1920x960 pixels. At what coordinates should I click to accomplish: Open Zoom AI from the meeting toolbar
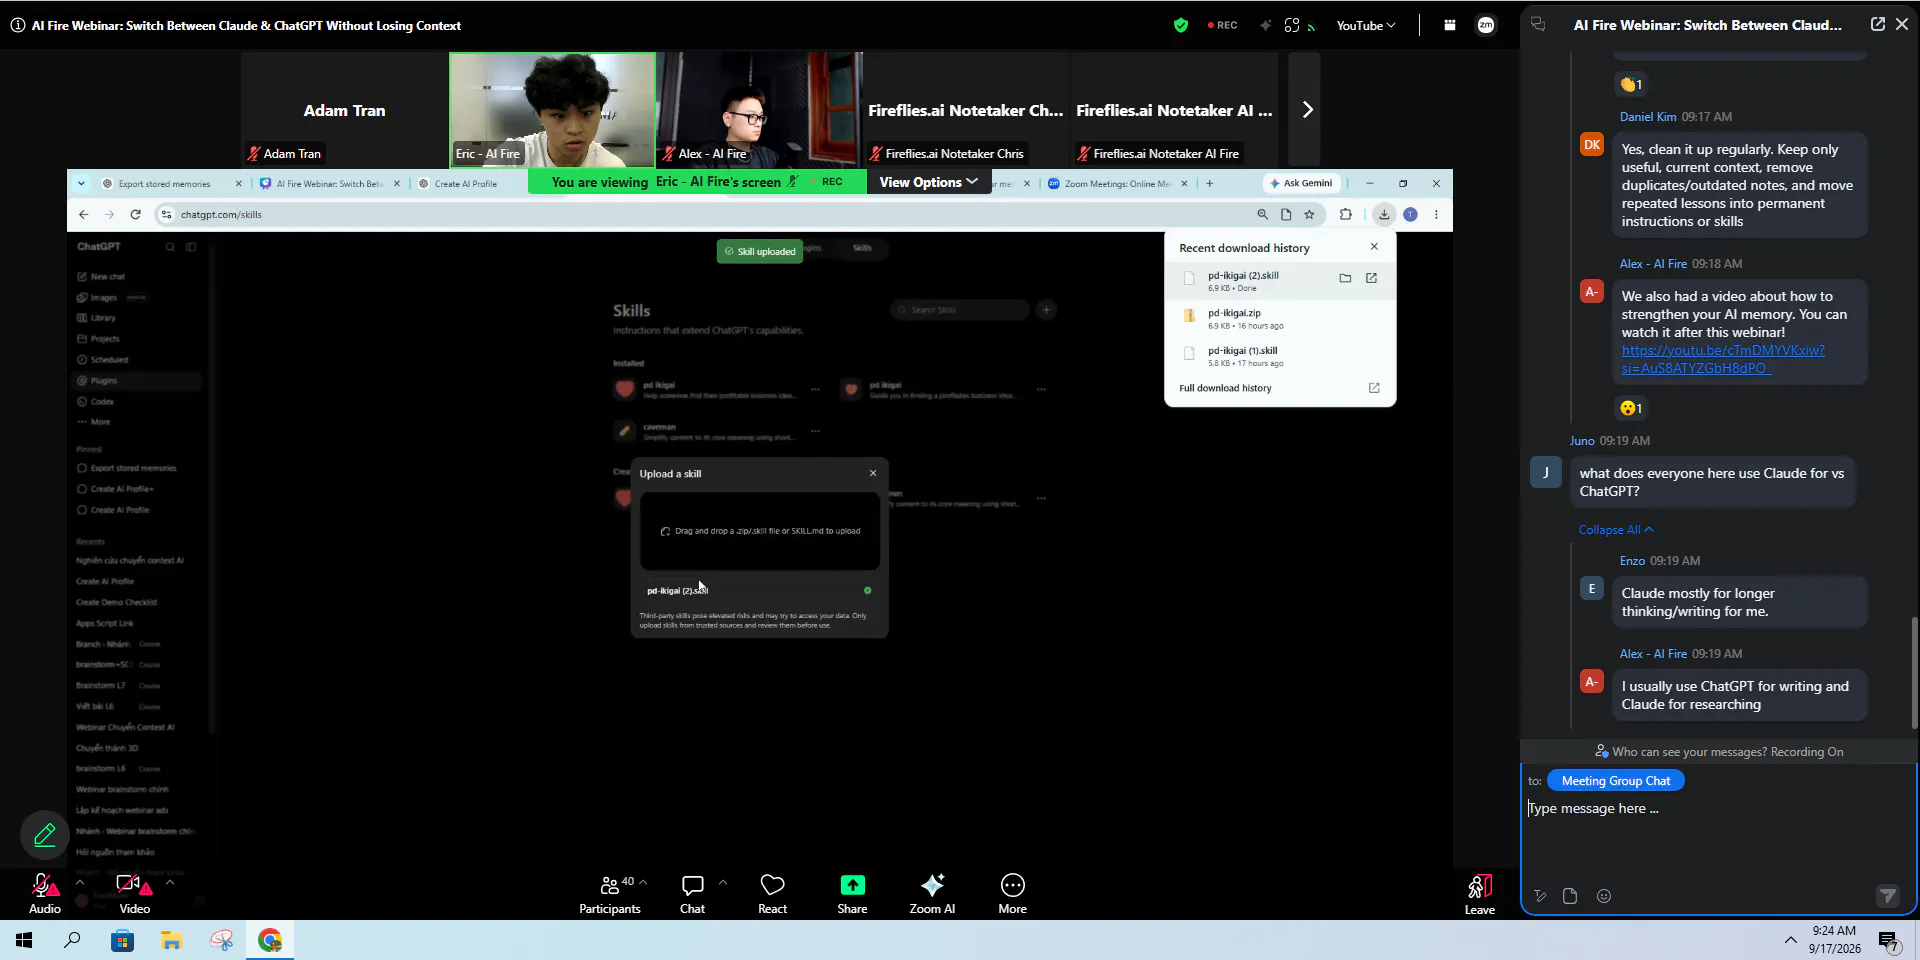(x=932, y=893)
